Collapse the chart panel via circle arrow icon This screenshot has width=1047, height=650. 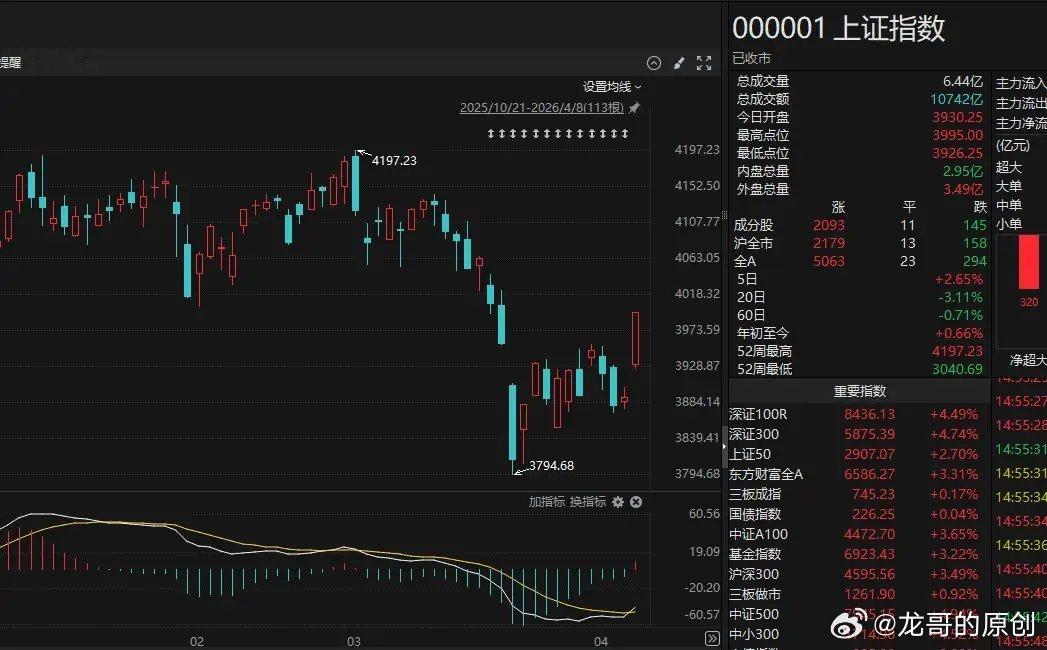654,63
